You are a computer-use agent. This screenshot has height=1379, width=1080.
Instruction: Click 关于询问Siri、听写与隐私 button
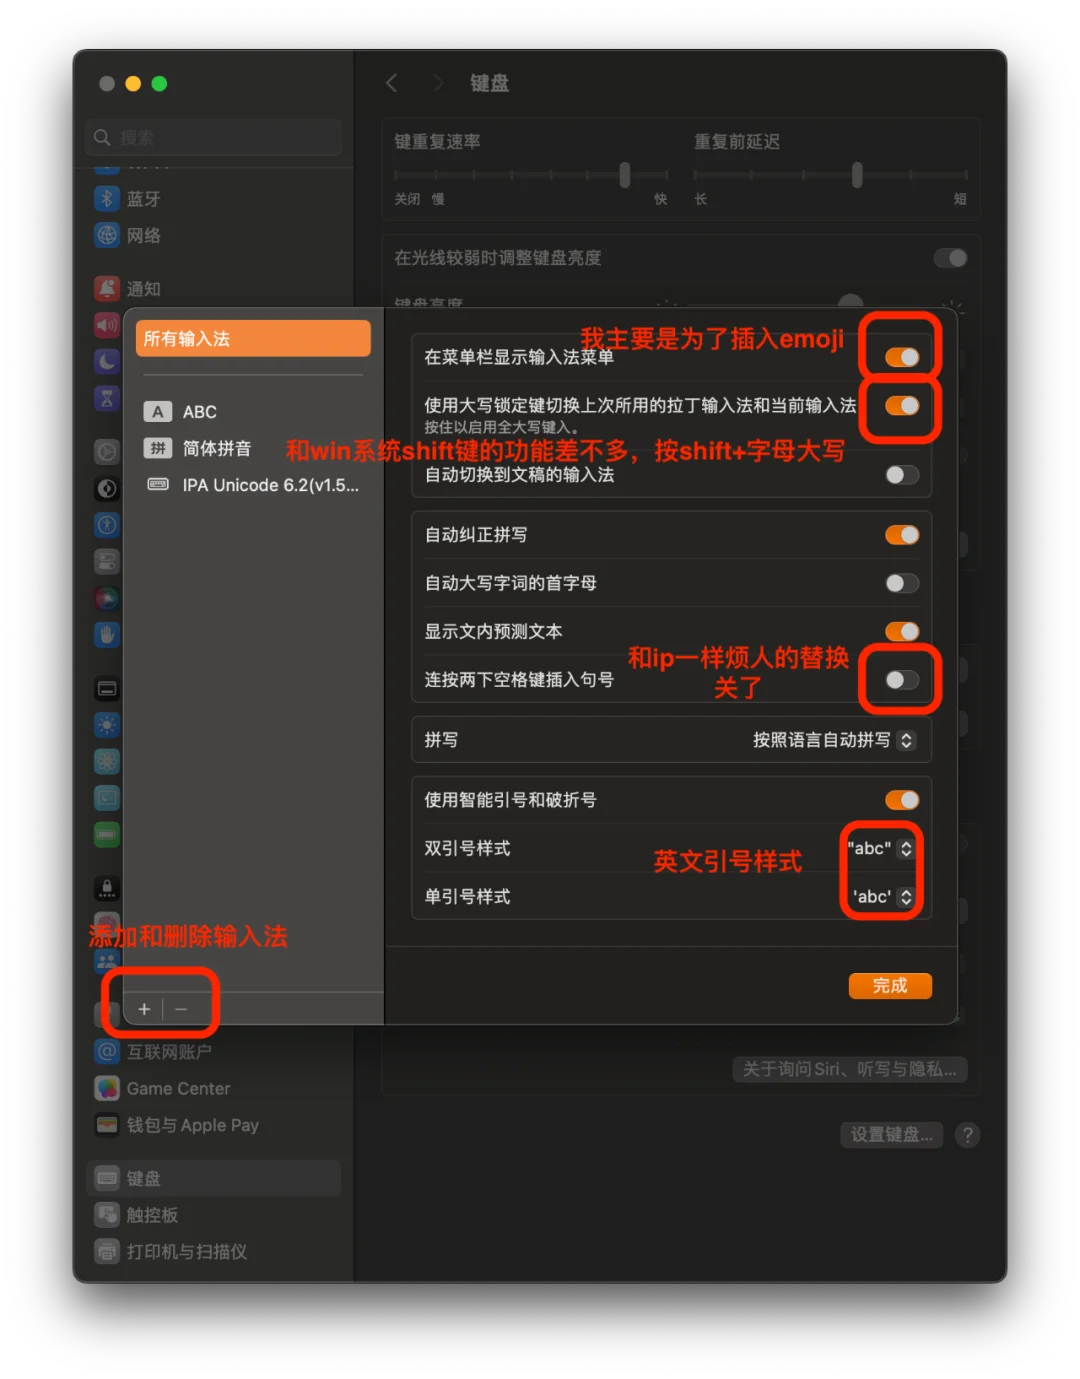pos(850,1069)
